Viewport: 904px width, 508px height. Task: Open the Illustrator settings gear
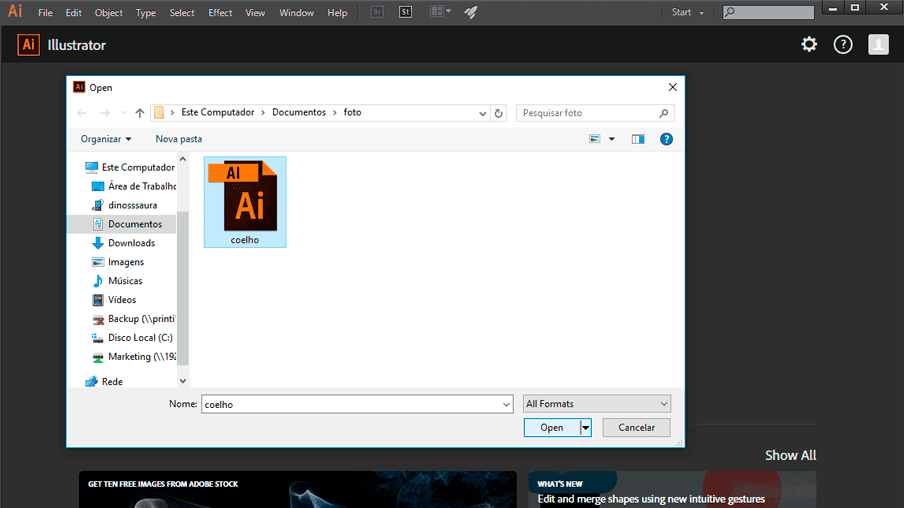(x=809, y=44)
